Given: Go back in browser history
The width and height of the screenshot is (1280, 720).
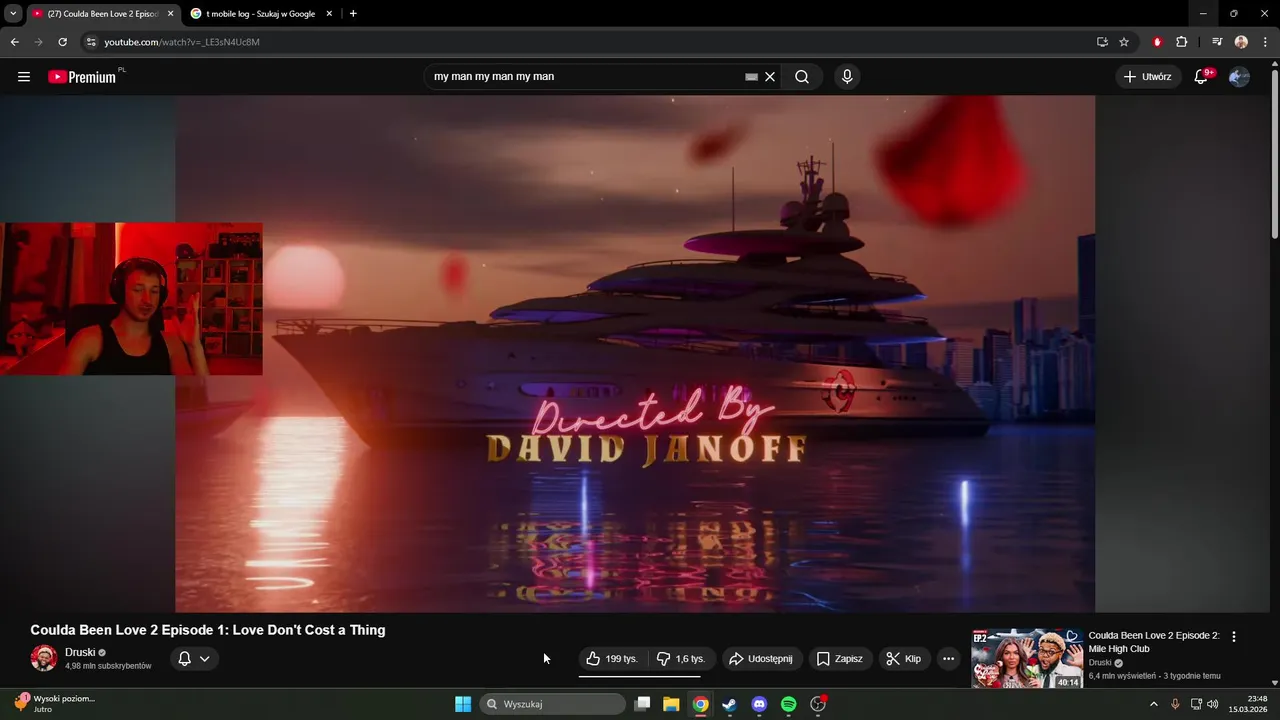Looking at the screenshot, I should click(x=14, y=42).
